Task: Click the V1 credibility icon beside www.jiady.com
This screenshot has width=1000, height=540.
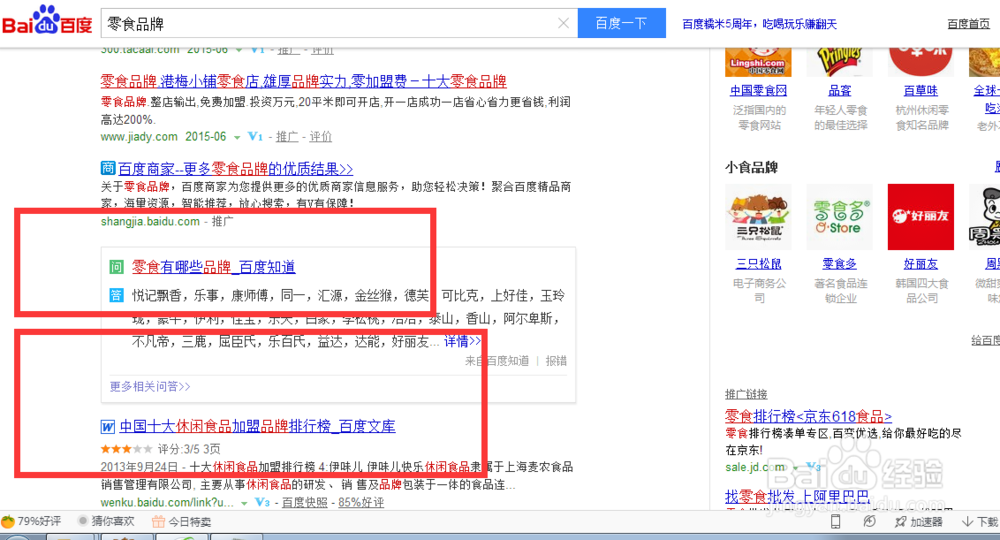Action: tap(255, 136)
